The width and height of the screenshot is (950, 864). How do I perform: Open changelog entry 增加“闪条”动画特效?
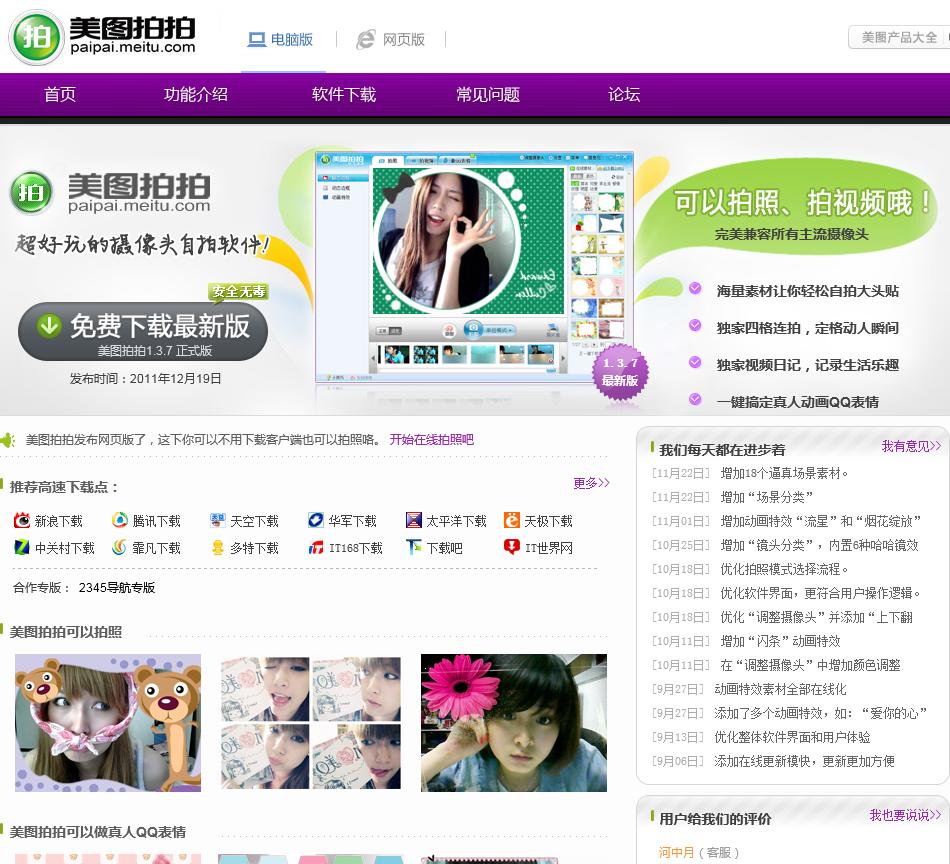780,641
